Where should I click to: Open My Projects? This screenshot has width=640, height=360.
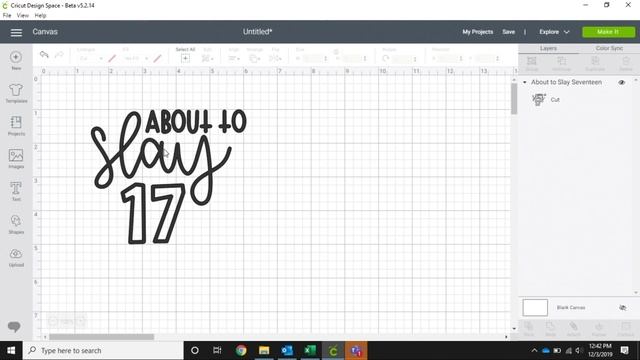click(478, 32)
